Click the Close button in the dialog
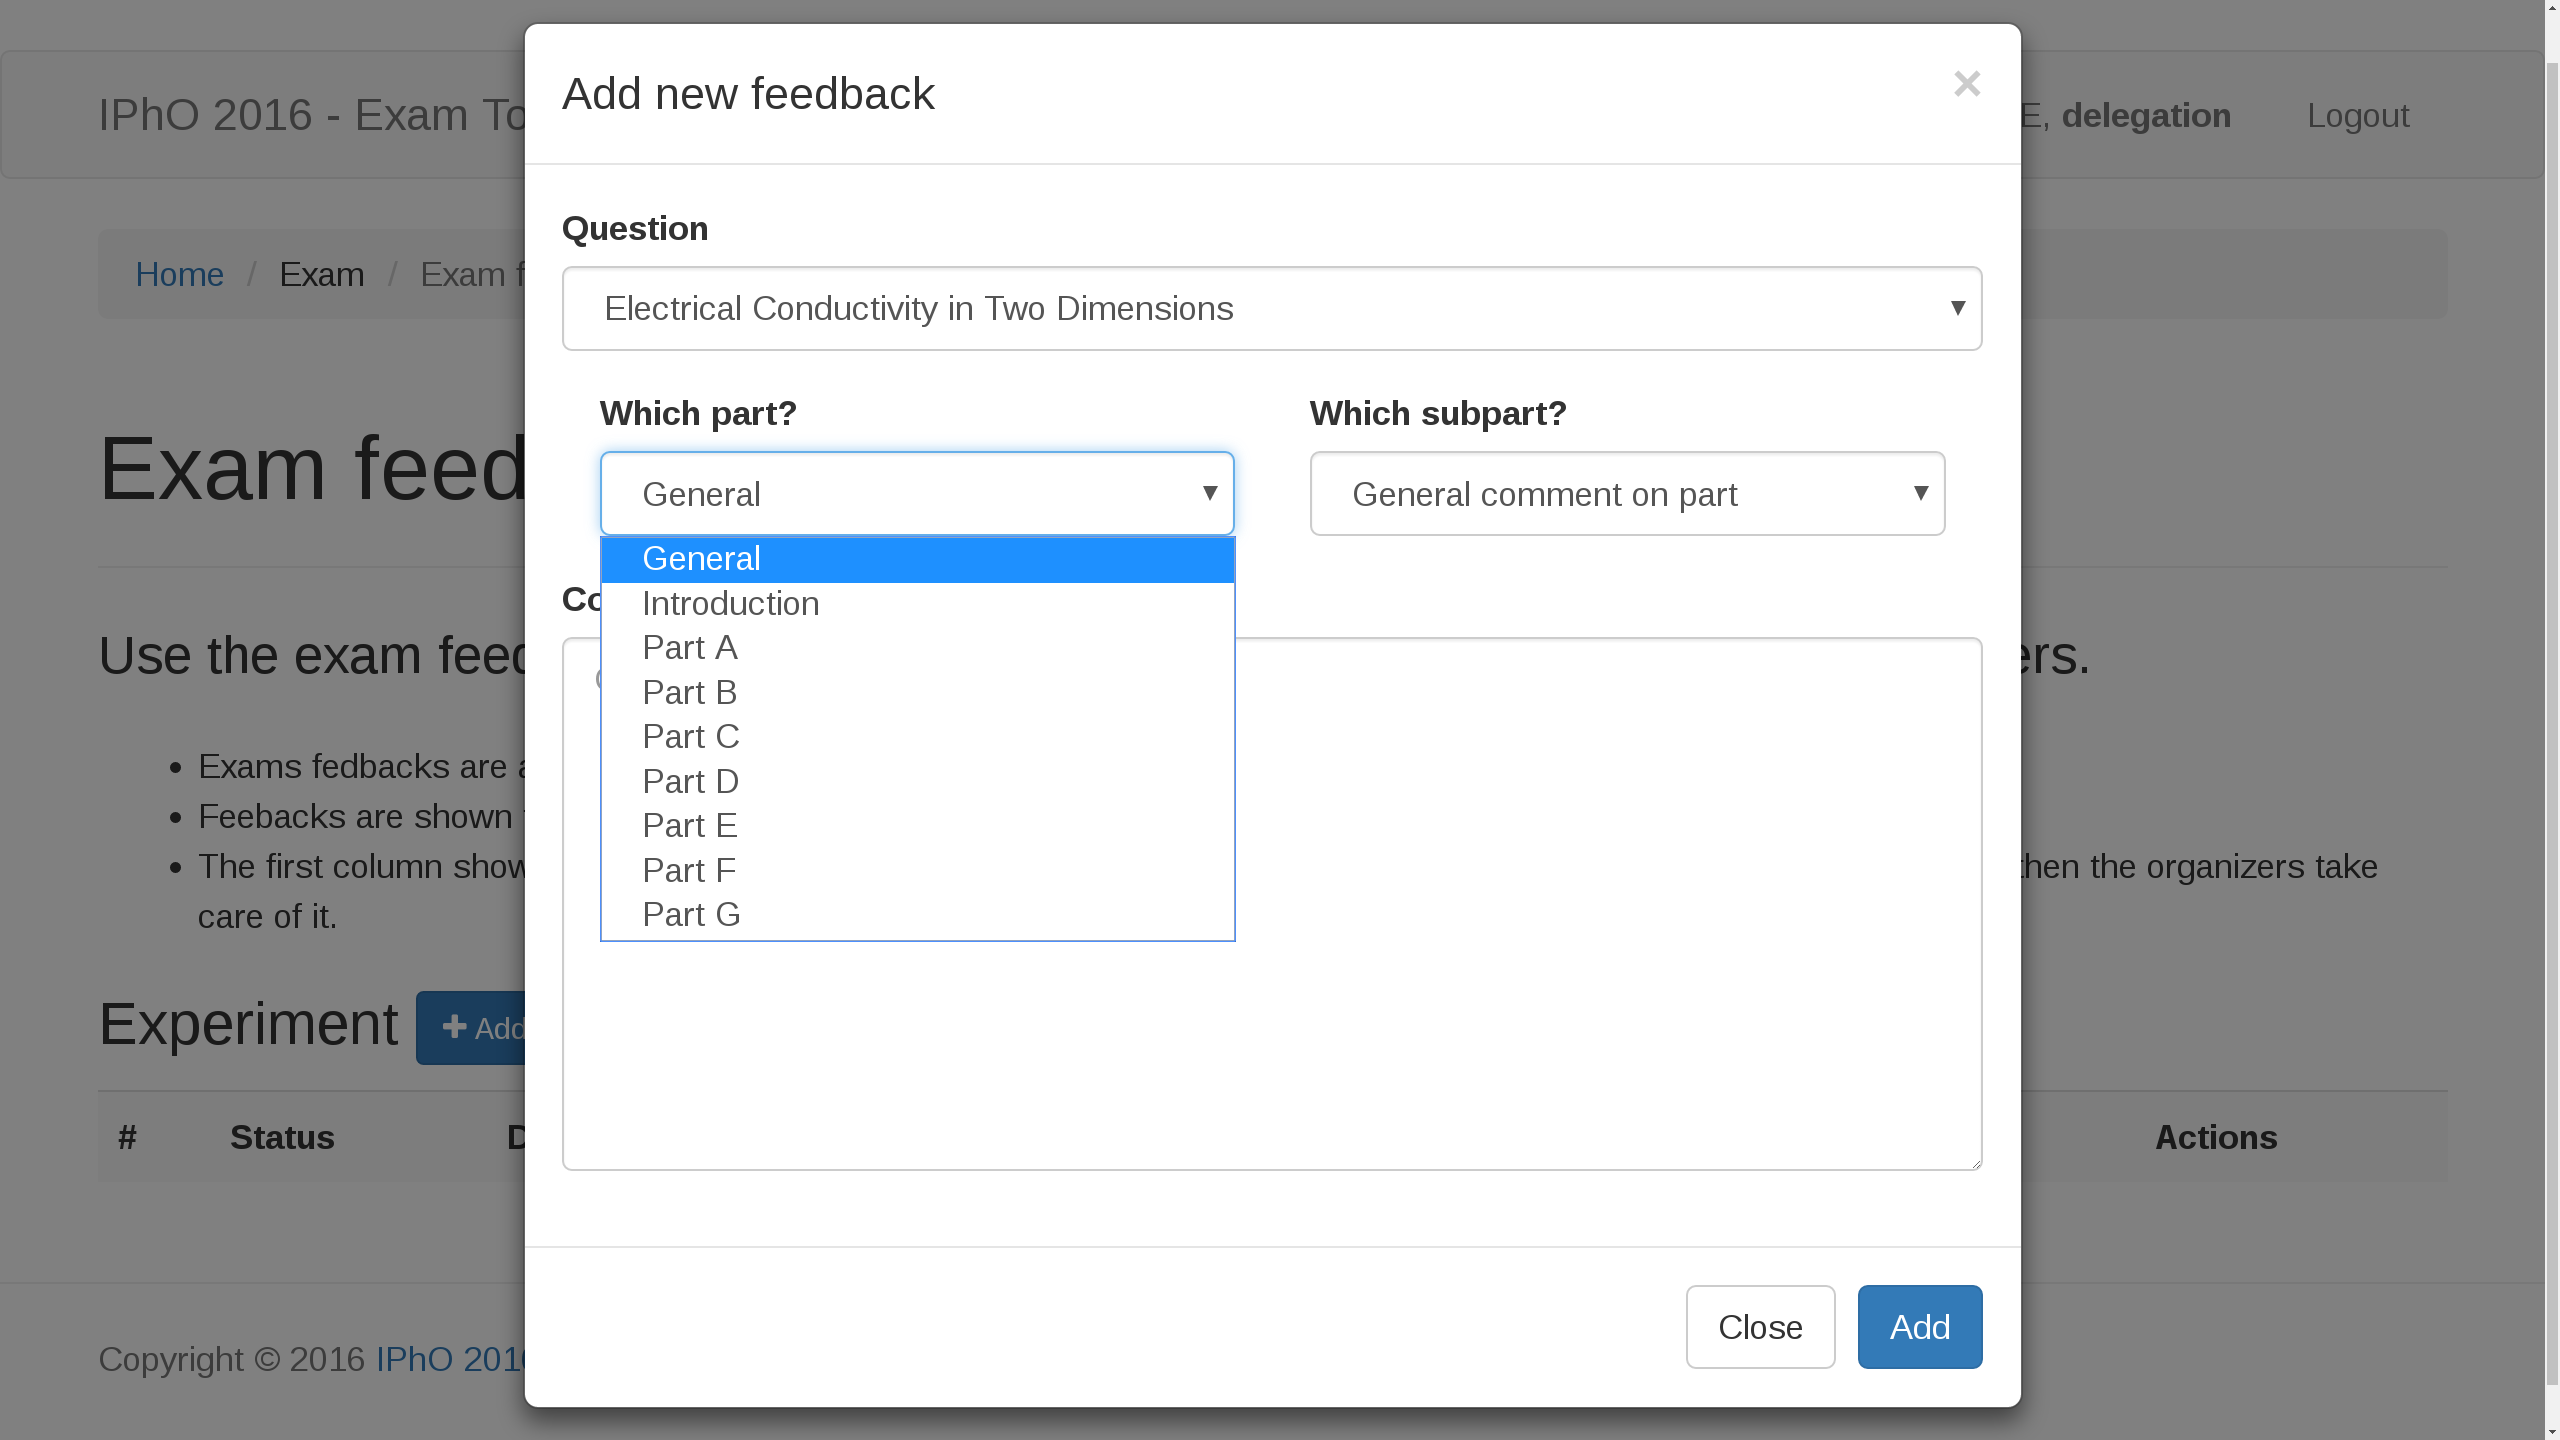This screenshot has width=2560, height=1440. 1759,1326
